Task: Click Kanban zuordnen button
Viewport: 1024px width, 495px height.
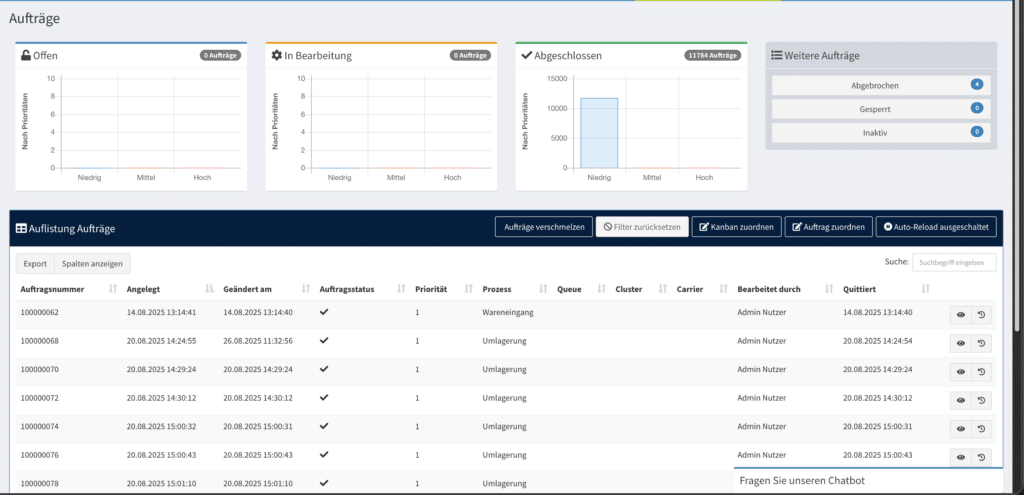Action: click(x=735, y=228)
